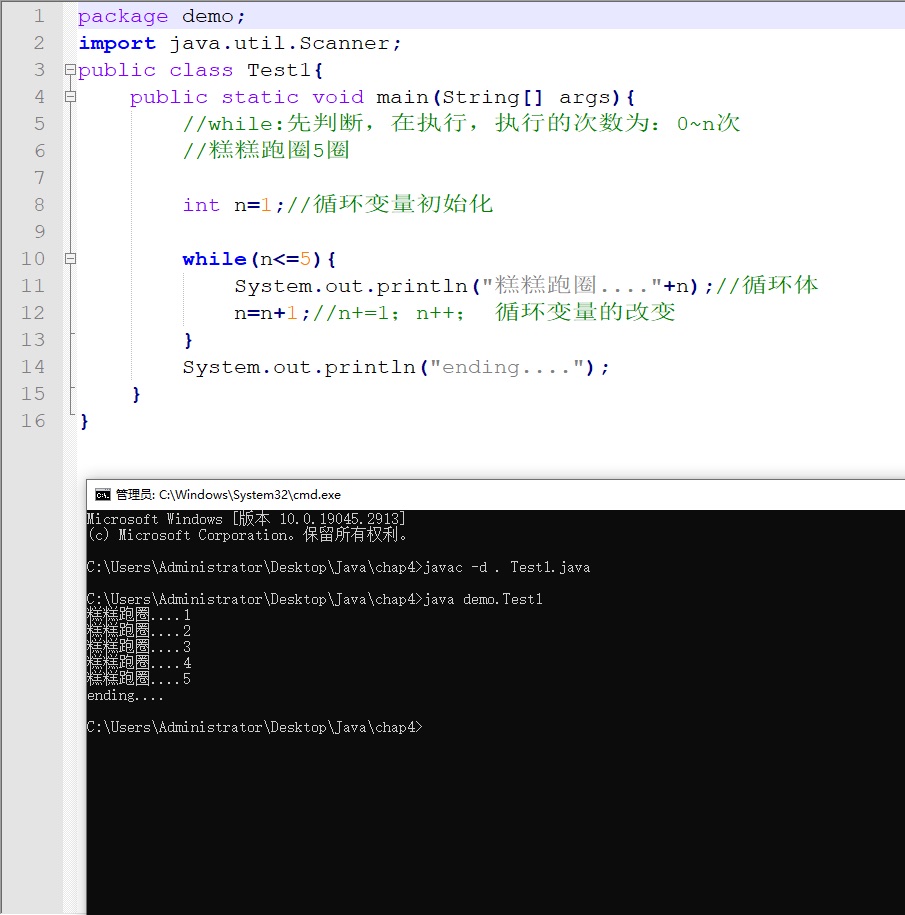Screen dimensions: 905x915
Task: Click output line '糕糕跑圈....3' in cmd
Action: click(139, 647)
